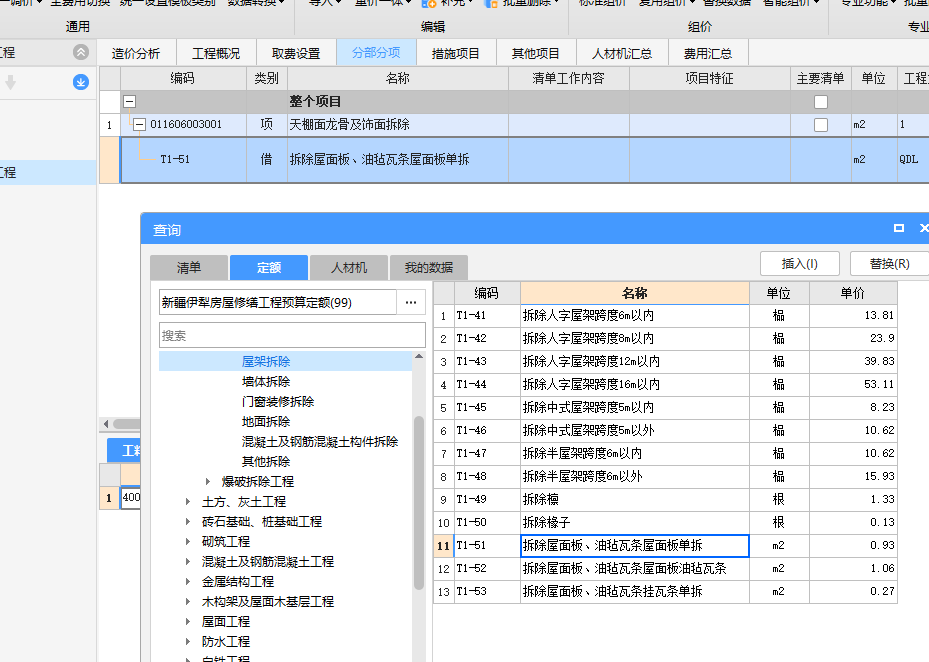929x662 pixels.
Task: Click the 单价 column header in query results
Action: point(853,293)
